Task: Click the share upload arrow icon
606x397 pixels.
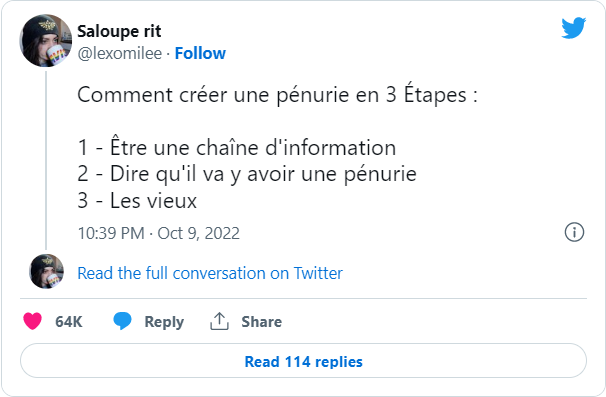Action: click(219, 321)
